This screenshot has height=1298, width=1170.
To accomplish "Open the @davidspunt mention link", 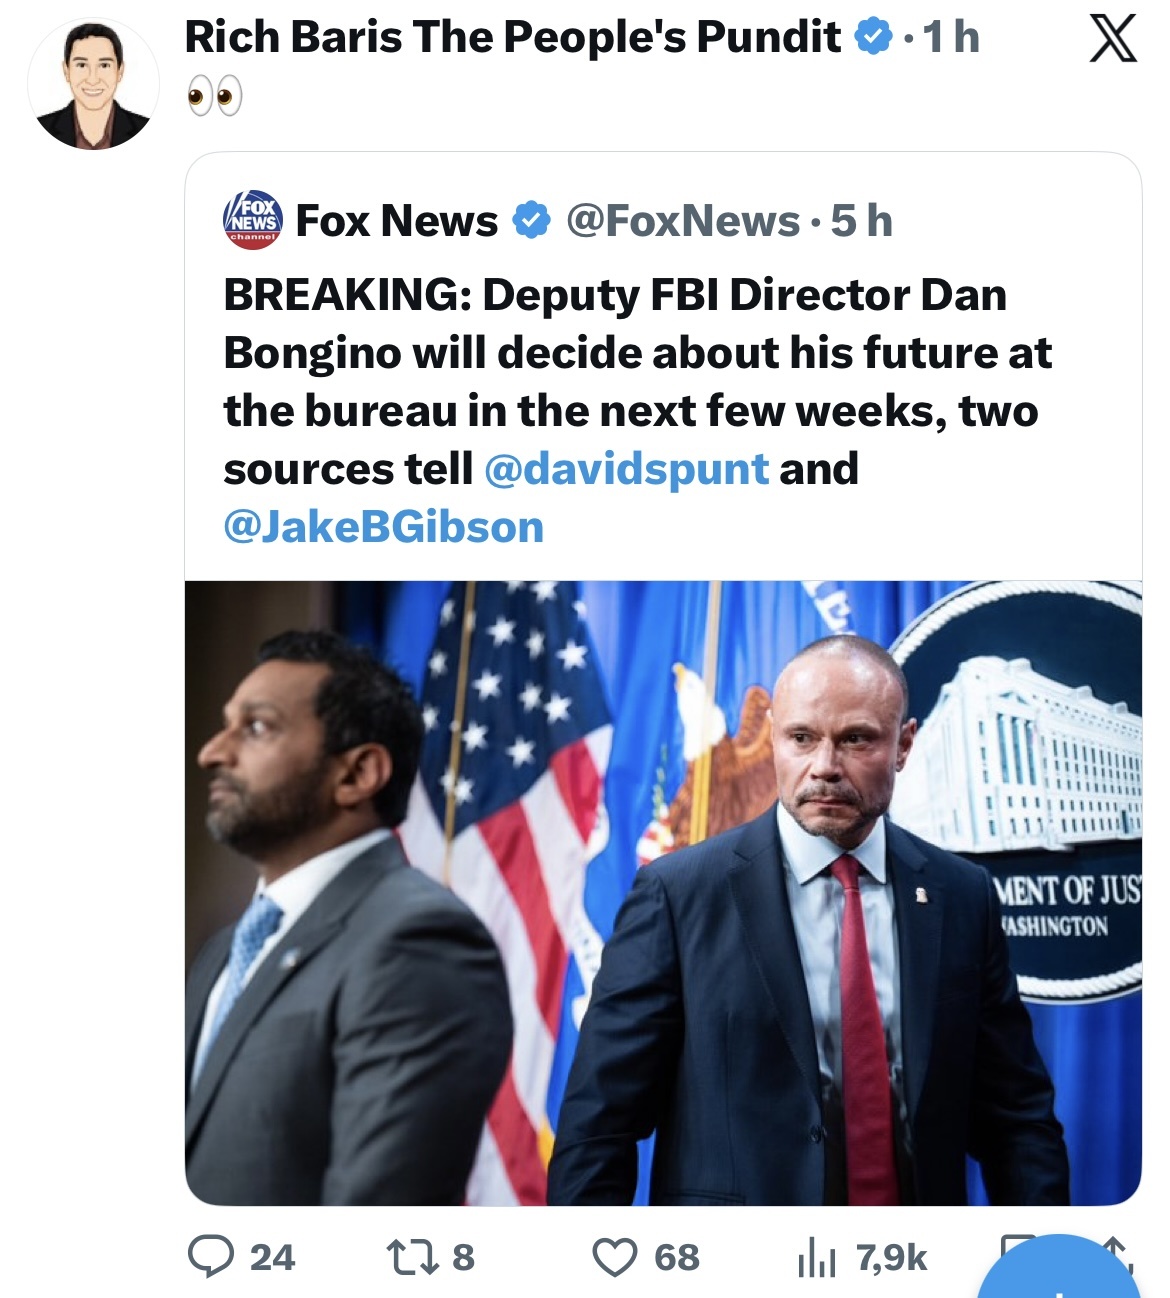I will coord(626,469).
